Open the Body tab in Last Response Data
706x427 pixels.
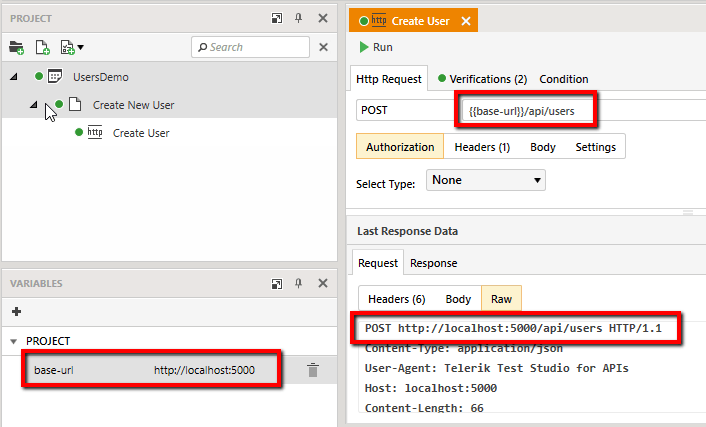[x=458, y=299]
